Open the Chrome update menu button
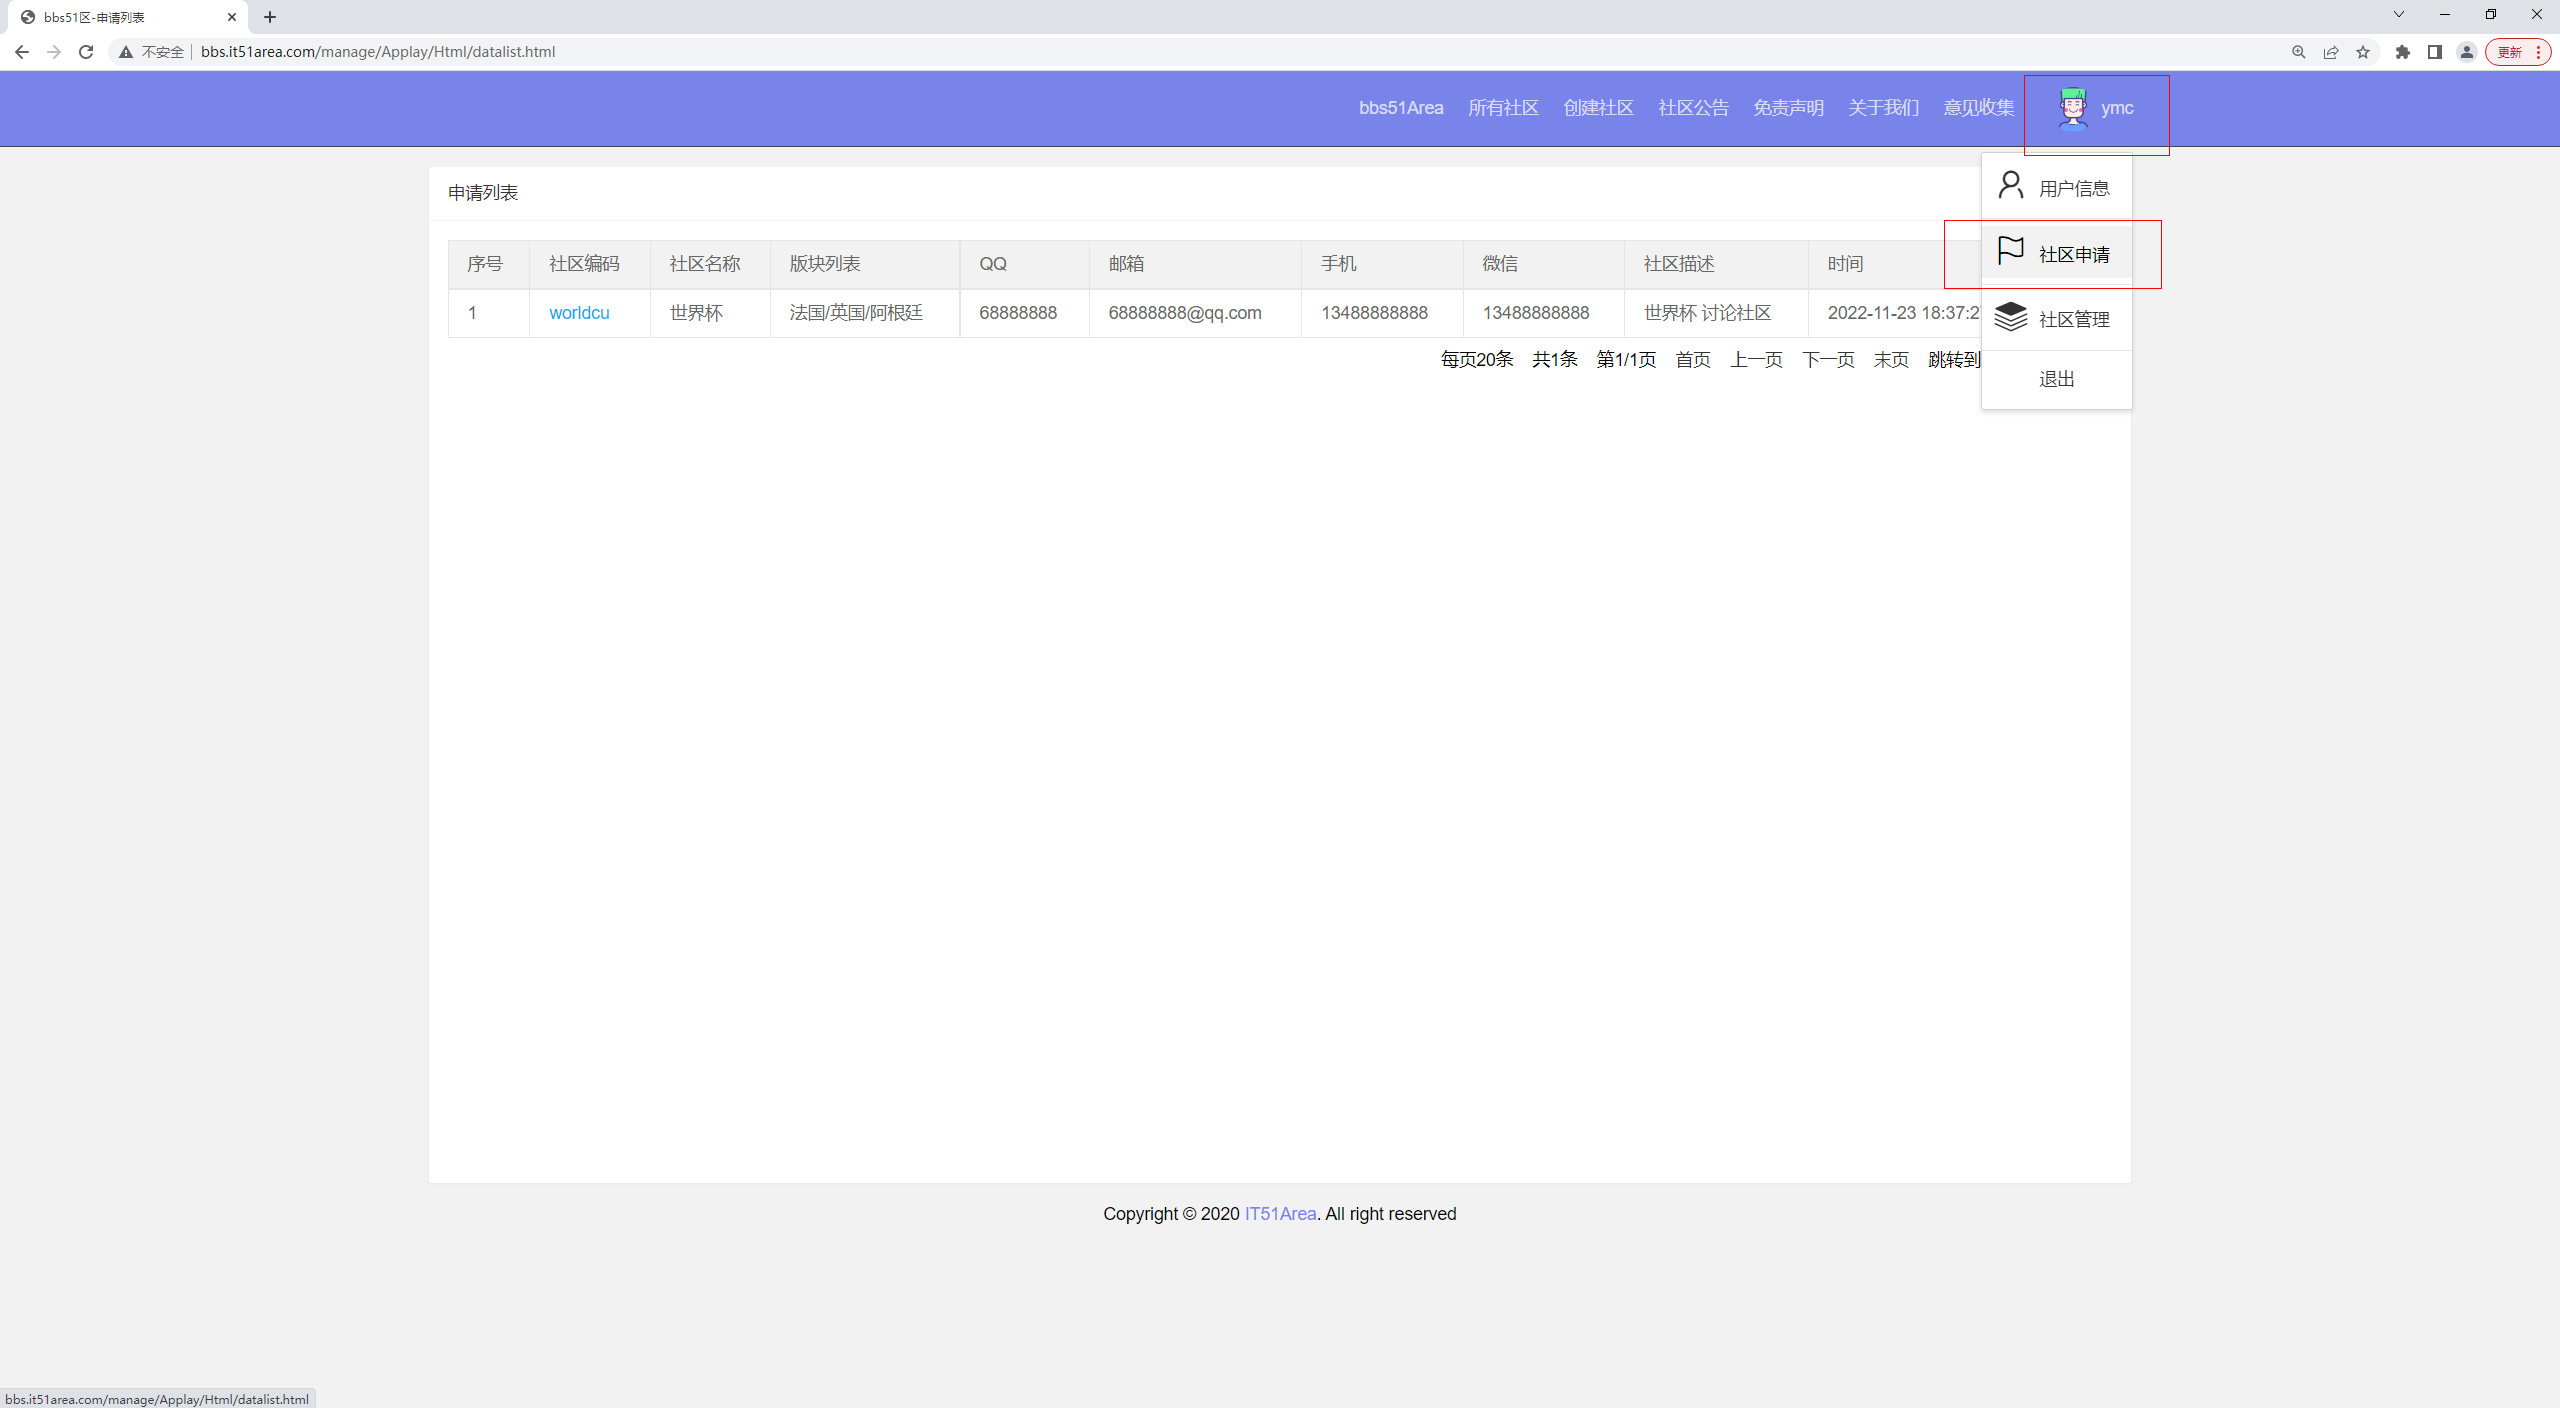The width and height of the screenshot is (2560, 1408). pyautogui.click(x=2518, y=52)
